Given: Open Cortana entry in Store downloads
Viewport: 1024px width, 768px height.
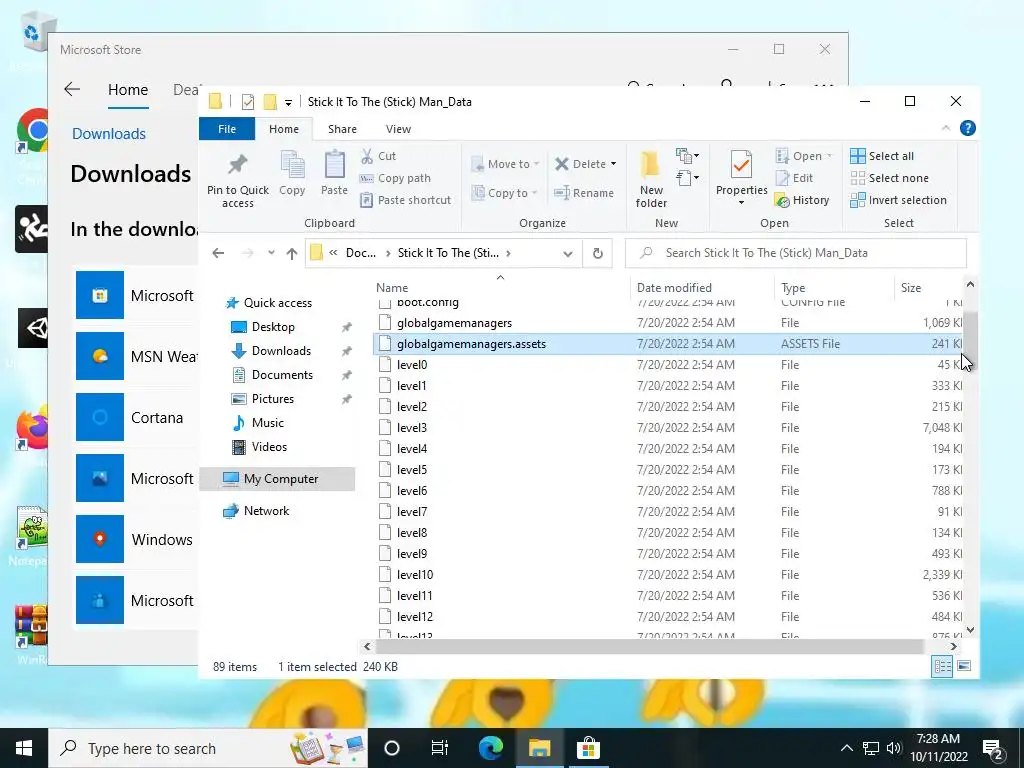Looking at the screenshot, I should click(x=136, y=417).
